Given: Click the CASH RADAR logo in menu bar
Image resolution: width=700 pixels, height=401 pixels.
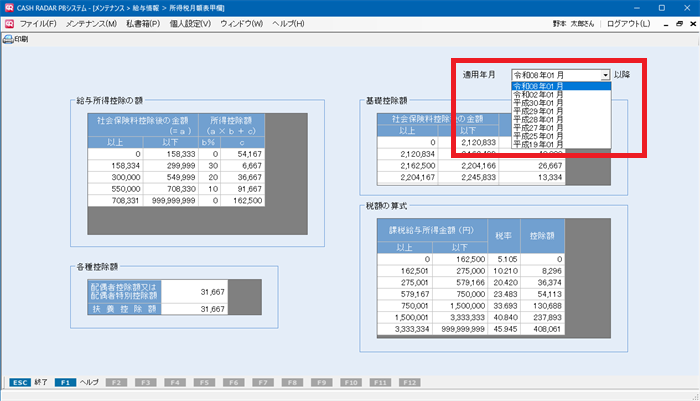Looking at the screenshot, I should point(9,23).
